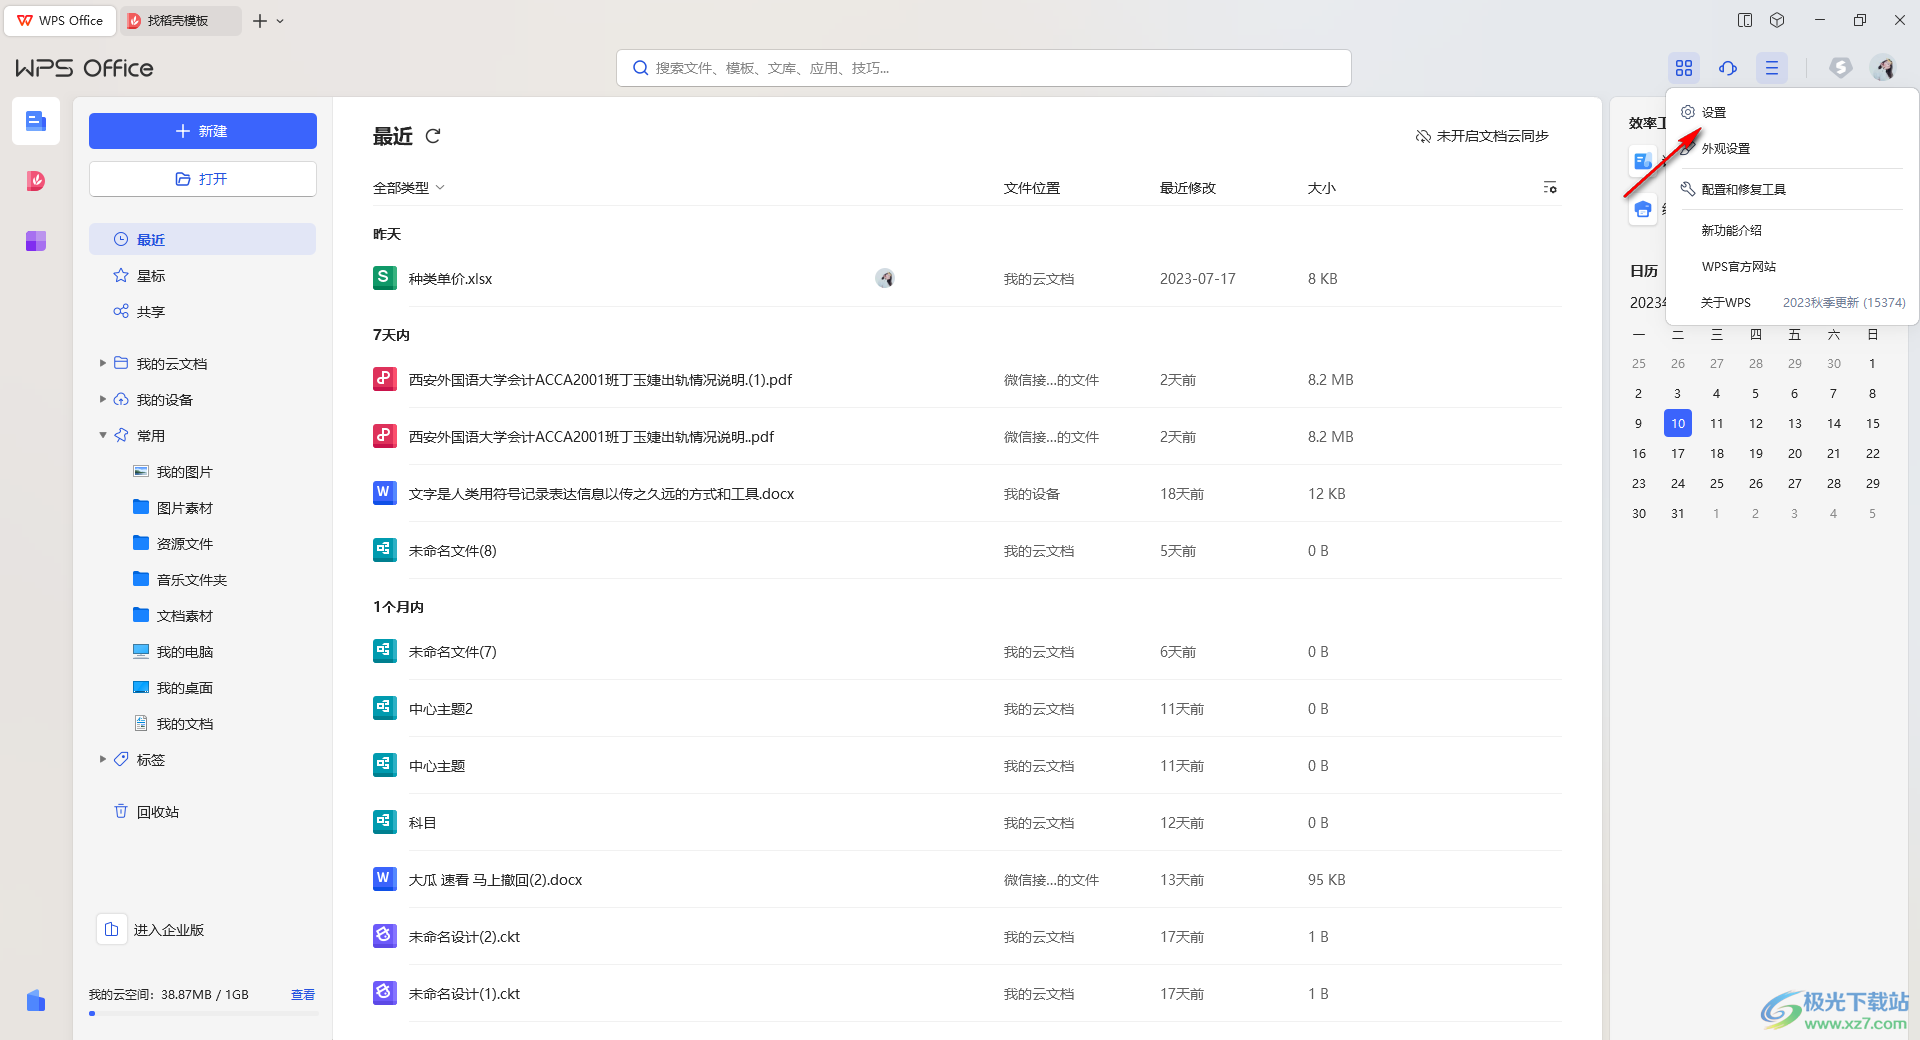Viewport: 1920px width, 1040px height.
Task: Click the 打开 button
Action: [x=202, y=179]
